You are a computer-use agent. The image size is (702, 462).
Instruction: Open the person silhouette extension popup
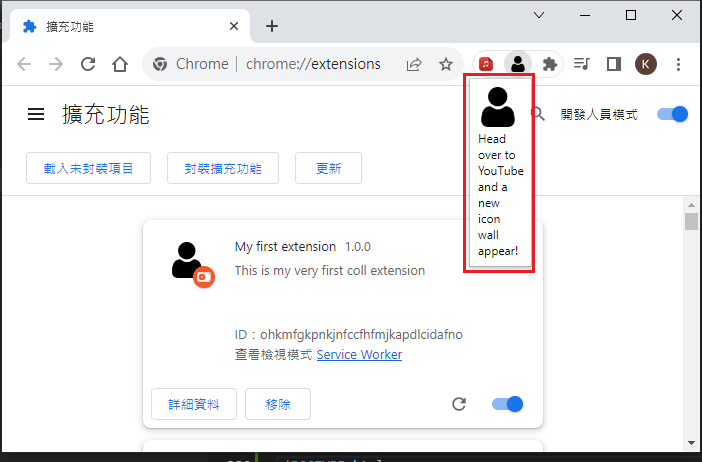pos(517,64)
